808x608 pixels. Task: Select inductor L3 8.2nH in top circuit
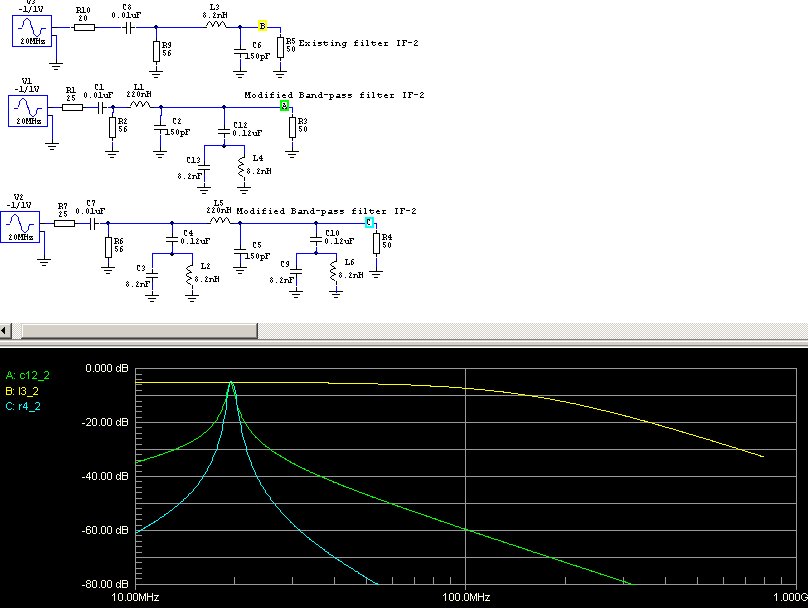216,24
